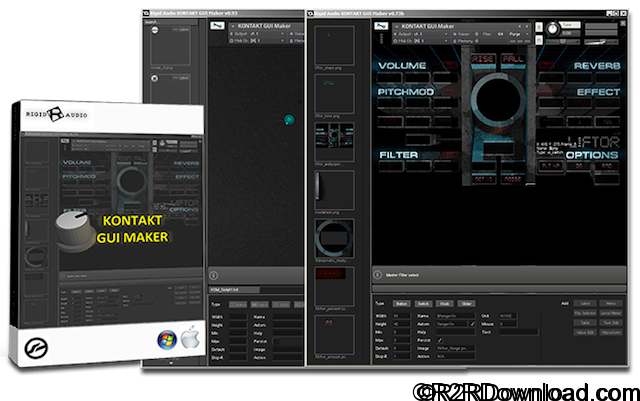Click the Kontakt logo icon in front window
The height and width of the screenshot is (401, 640).
381,26
